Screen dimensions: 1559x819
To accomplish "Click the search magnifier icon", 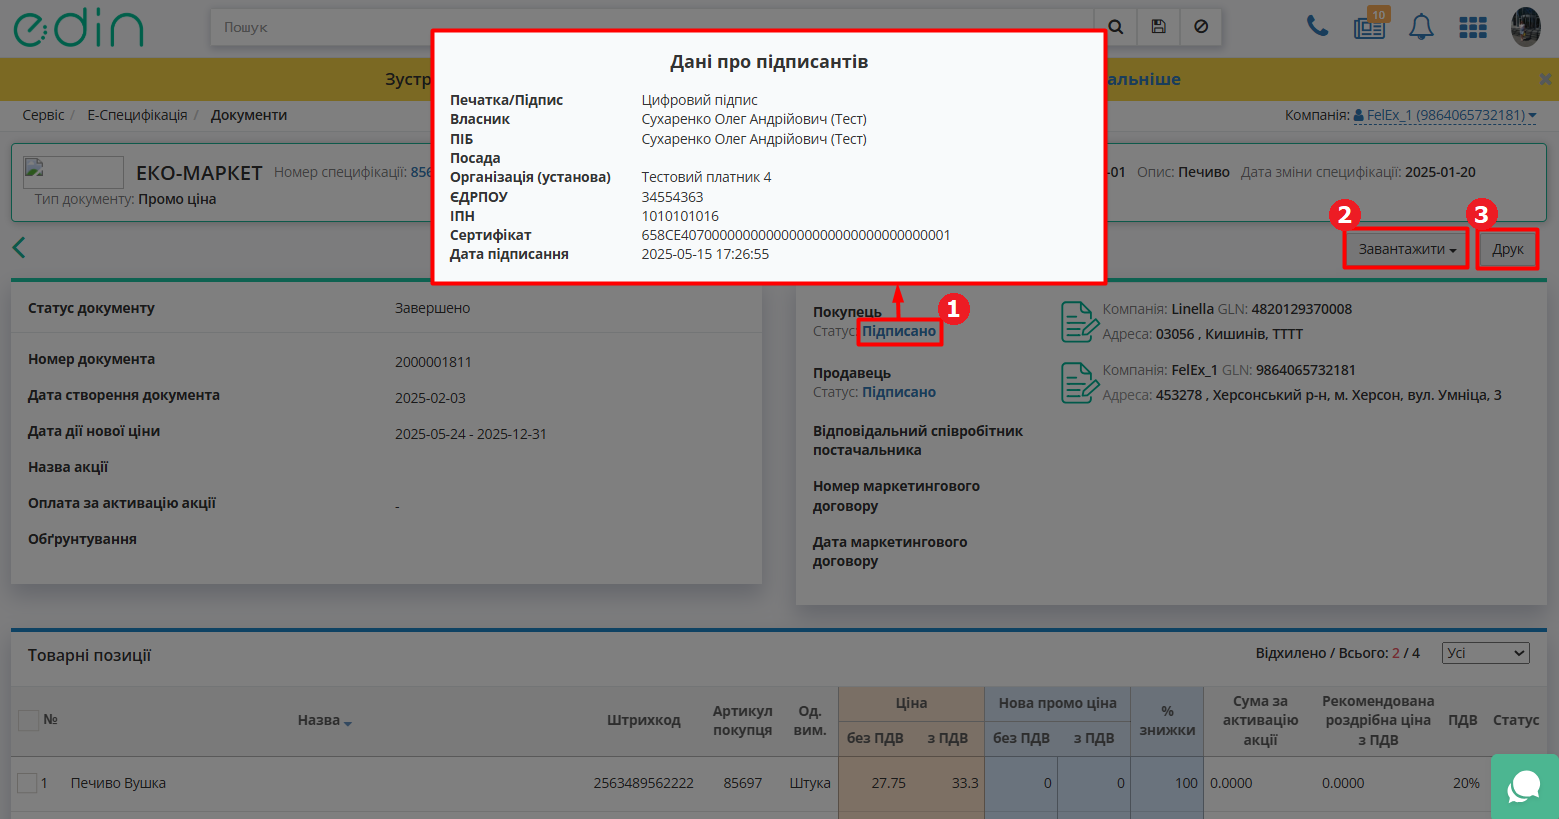I will (x=1116, y=27).
